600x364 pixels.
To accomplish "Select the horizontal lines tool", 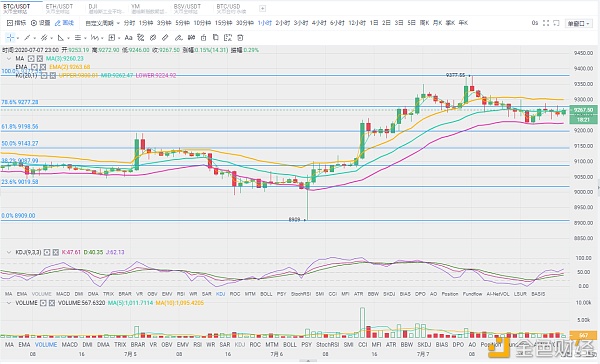I will [78, 38].
